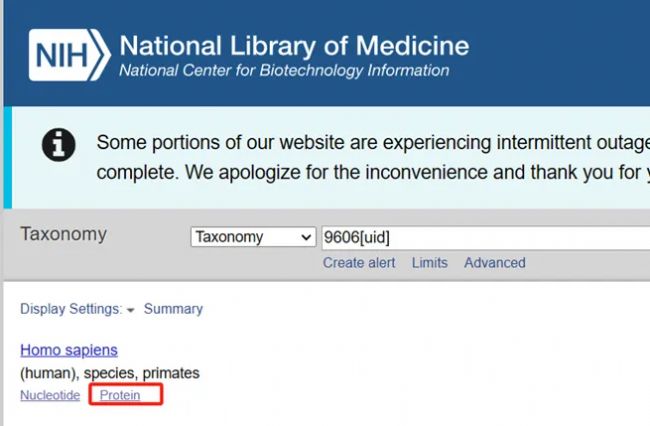Open the Create alert link
The width and height of the screenshot is (650, 426).
click(x=359, y=263)
